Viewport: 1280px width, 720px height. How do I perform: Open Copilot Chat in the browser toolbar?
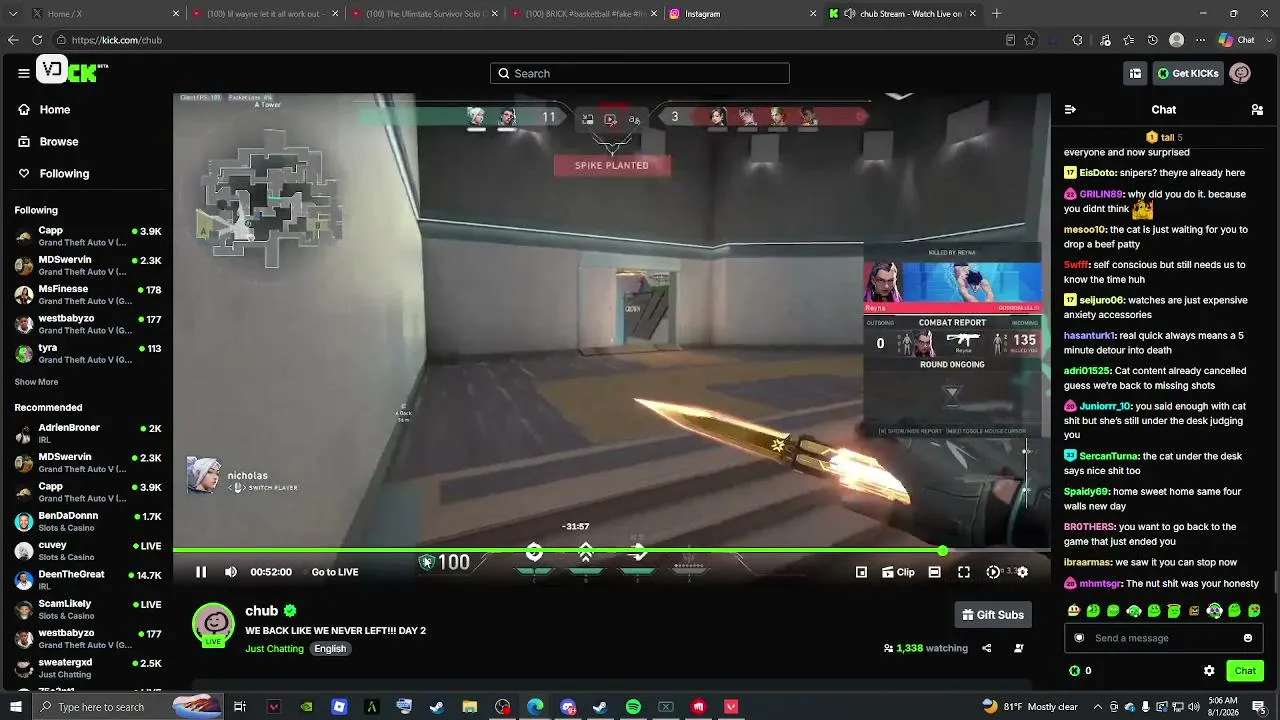(1236, 40)
